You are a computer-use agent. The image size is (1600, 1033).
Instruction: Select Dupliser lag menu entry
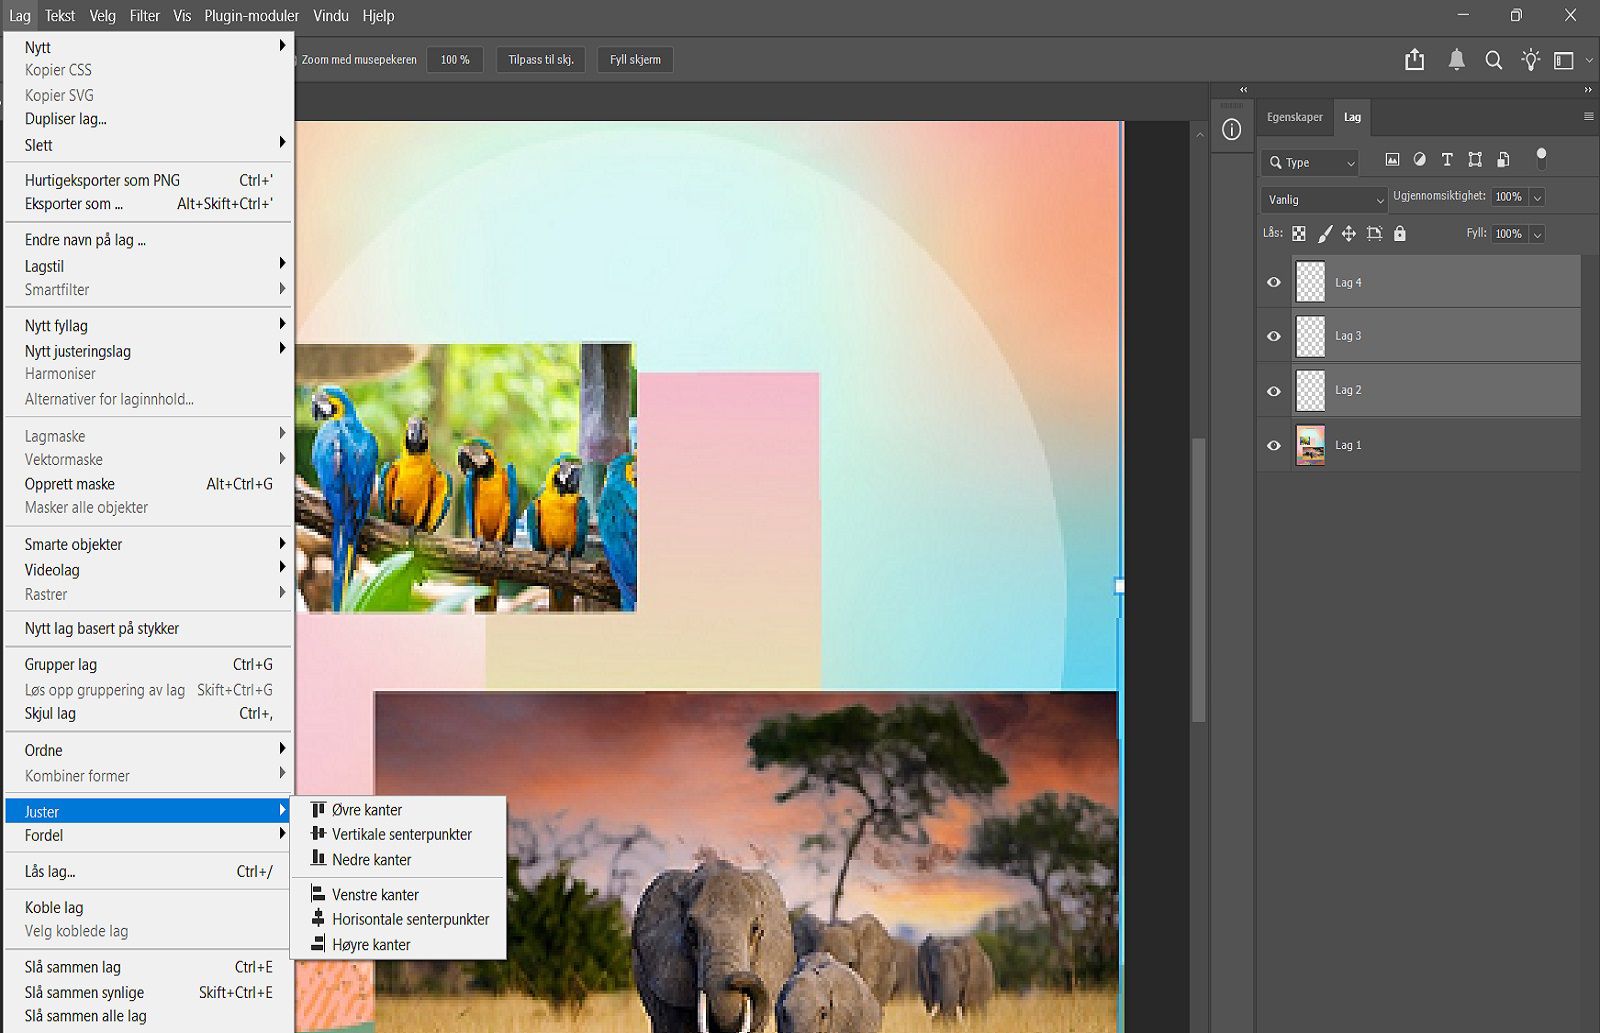(x=148, y=119)
